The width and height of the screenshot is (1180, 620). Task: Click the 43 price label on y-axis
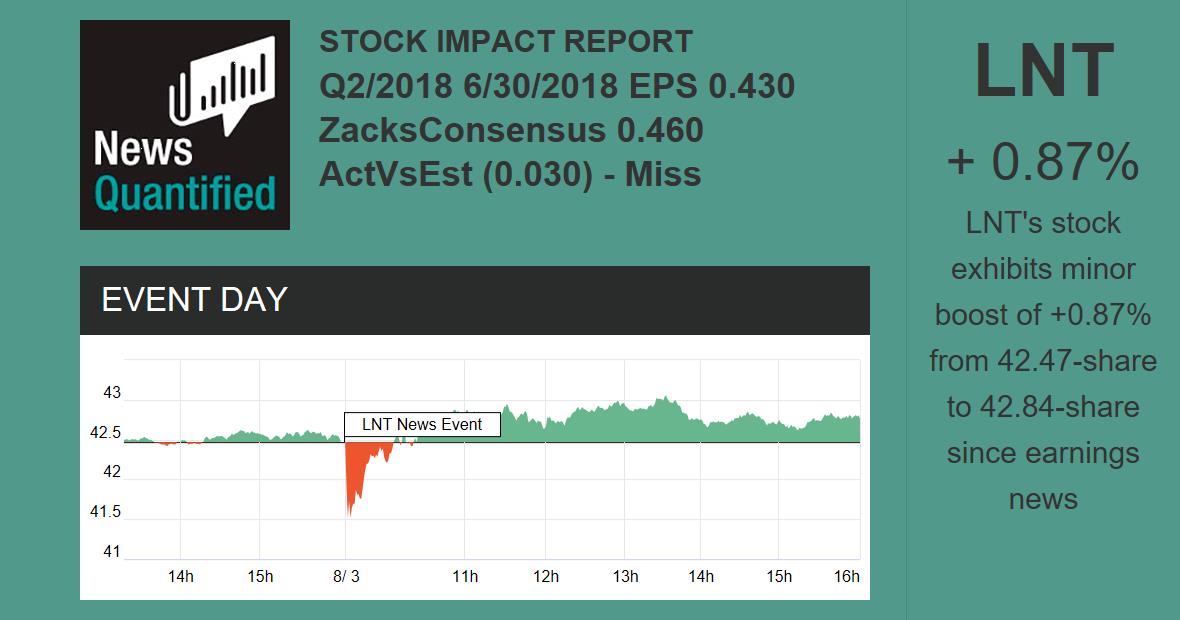112,393
